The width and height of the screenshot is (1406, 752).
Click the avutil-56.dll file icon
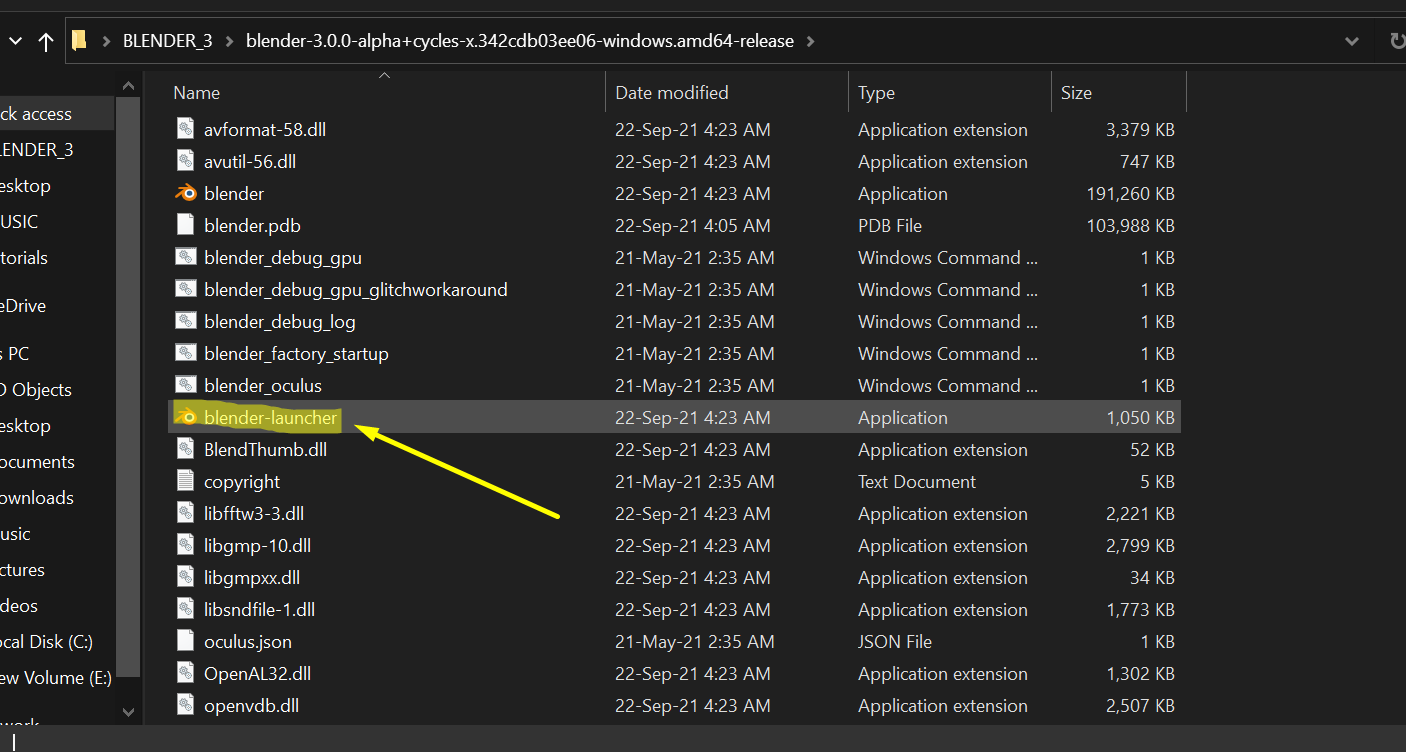click(185, 161)
